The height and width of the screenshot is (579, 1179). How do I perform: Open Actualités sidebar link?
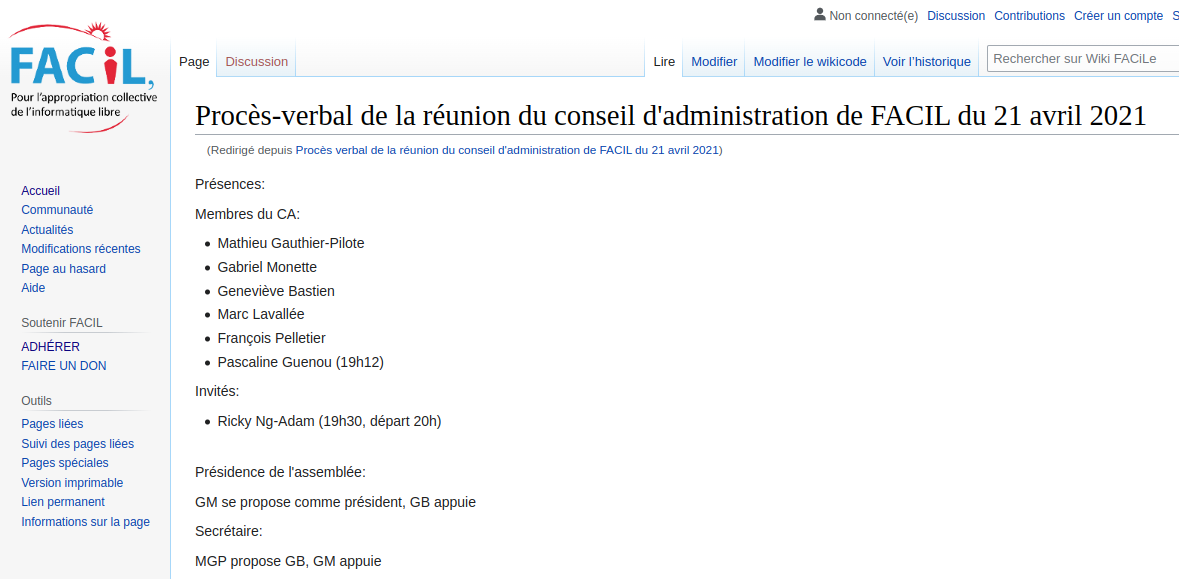47,230
